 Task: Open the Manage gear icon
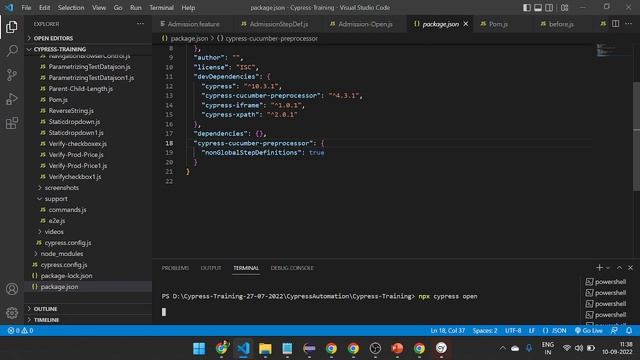(x=12, y=313)
